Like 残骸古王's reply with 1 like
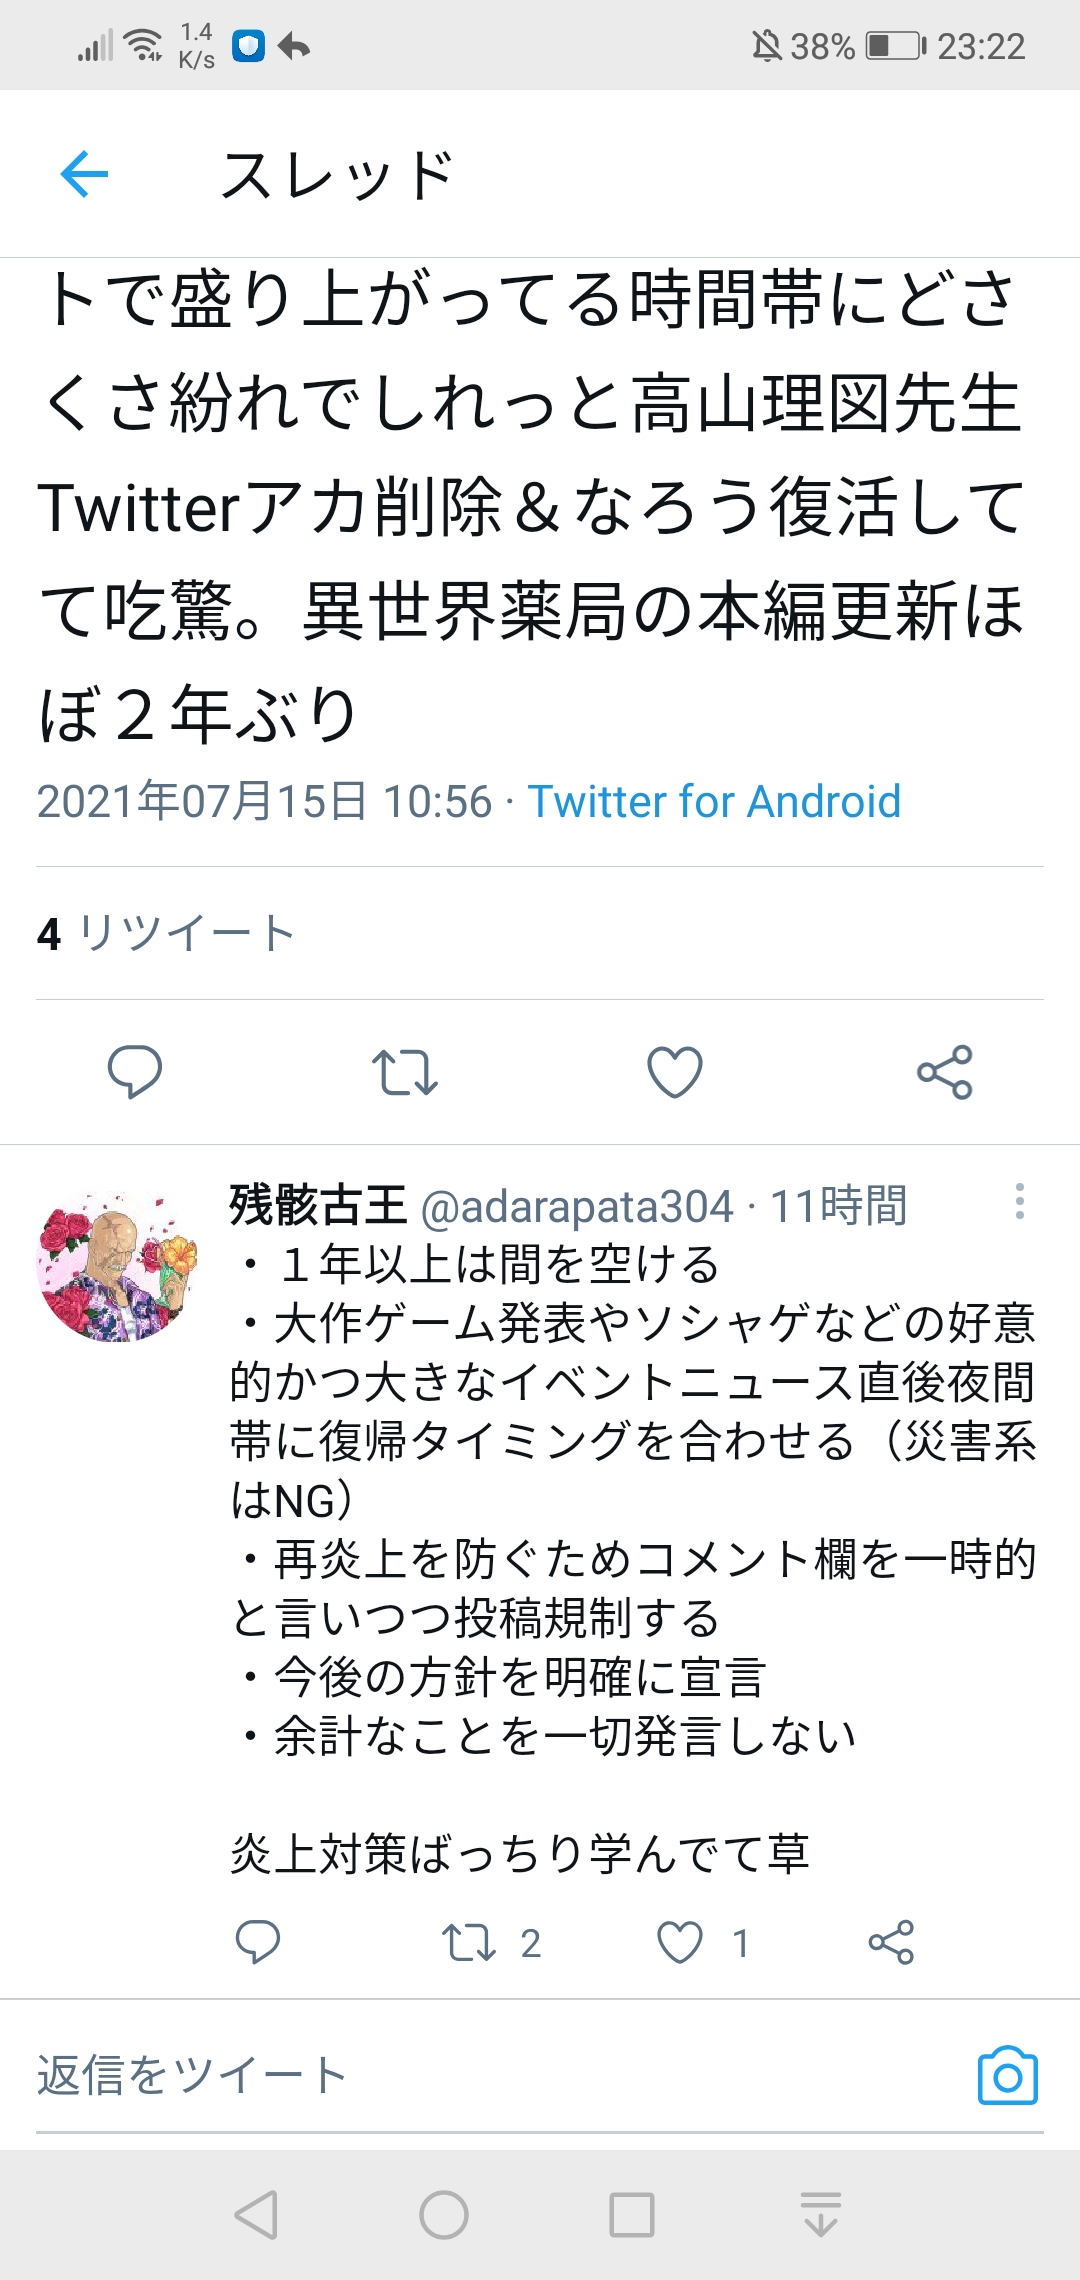This screenshot has height=2280, width=1080. [703, 1942]
